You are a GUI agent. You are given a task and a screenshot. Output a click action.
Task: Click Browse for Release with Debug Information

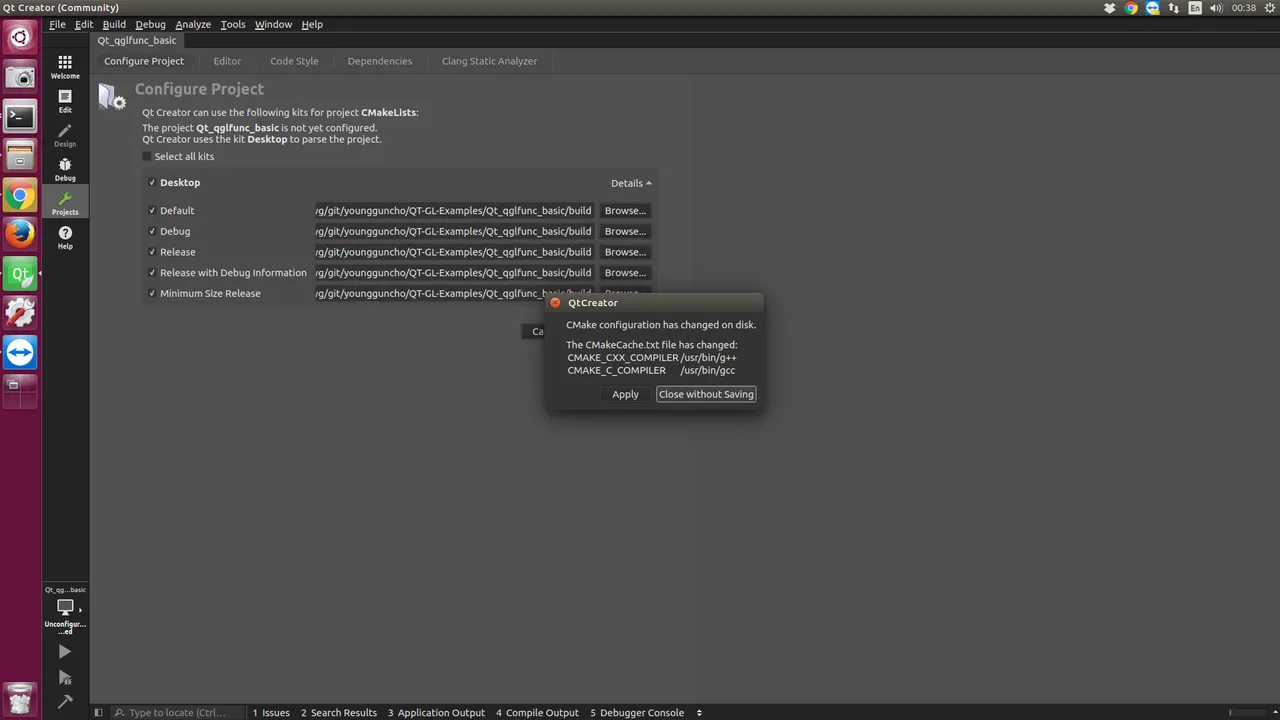625,273
